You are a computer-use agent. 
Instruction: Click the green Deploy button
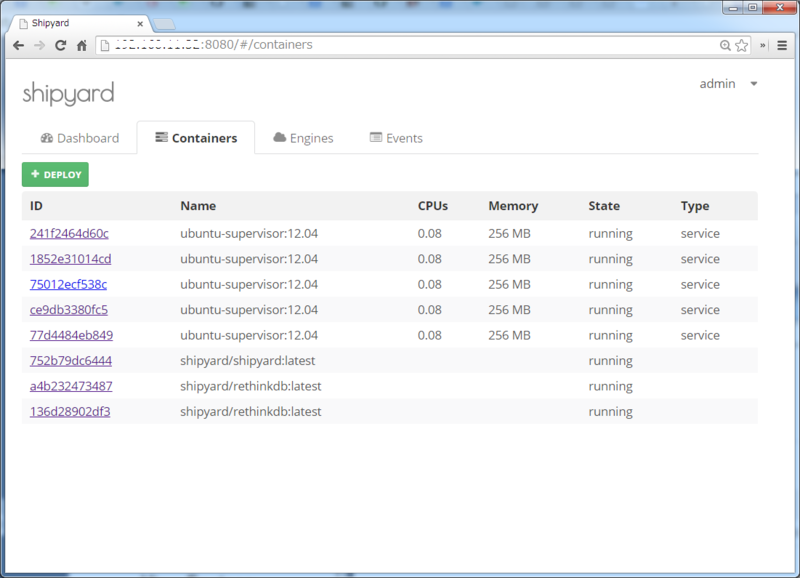click(55, 174)
